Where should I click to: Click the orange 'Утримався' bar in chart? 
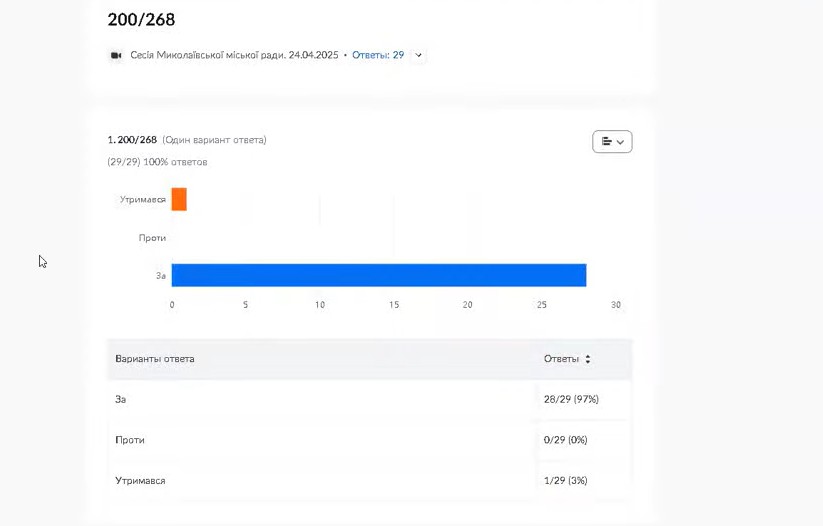[x=179, y=199]
